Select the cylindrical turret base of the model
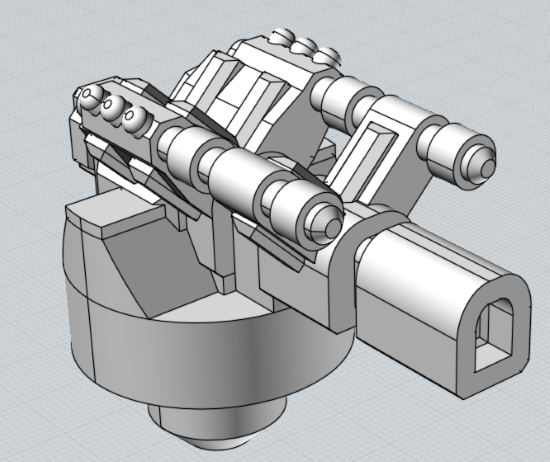 pyautogui.click(x=210, y=354)
